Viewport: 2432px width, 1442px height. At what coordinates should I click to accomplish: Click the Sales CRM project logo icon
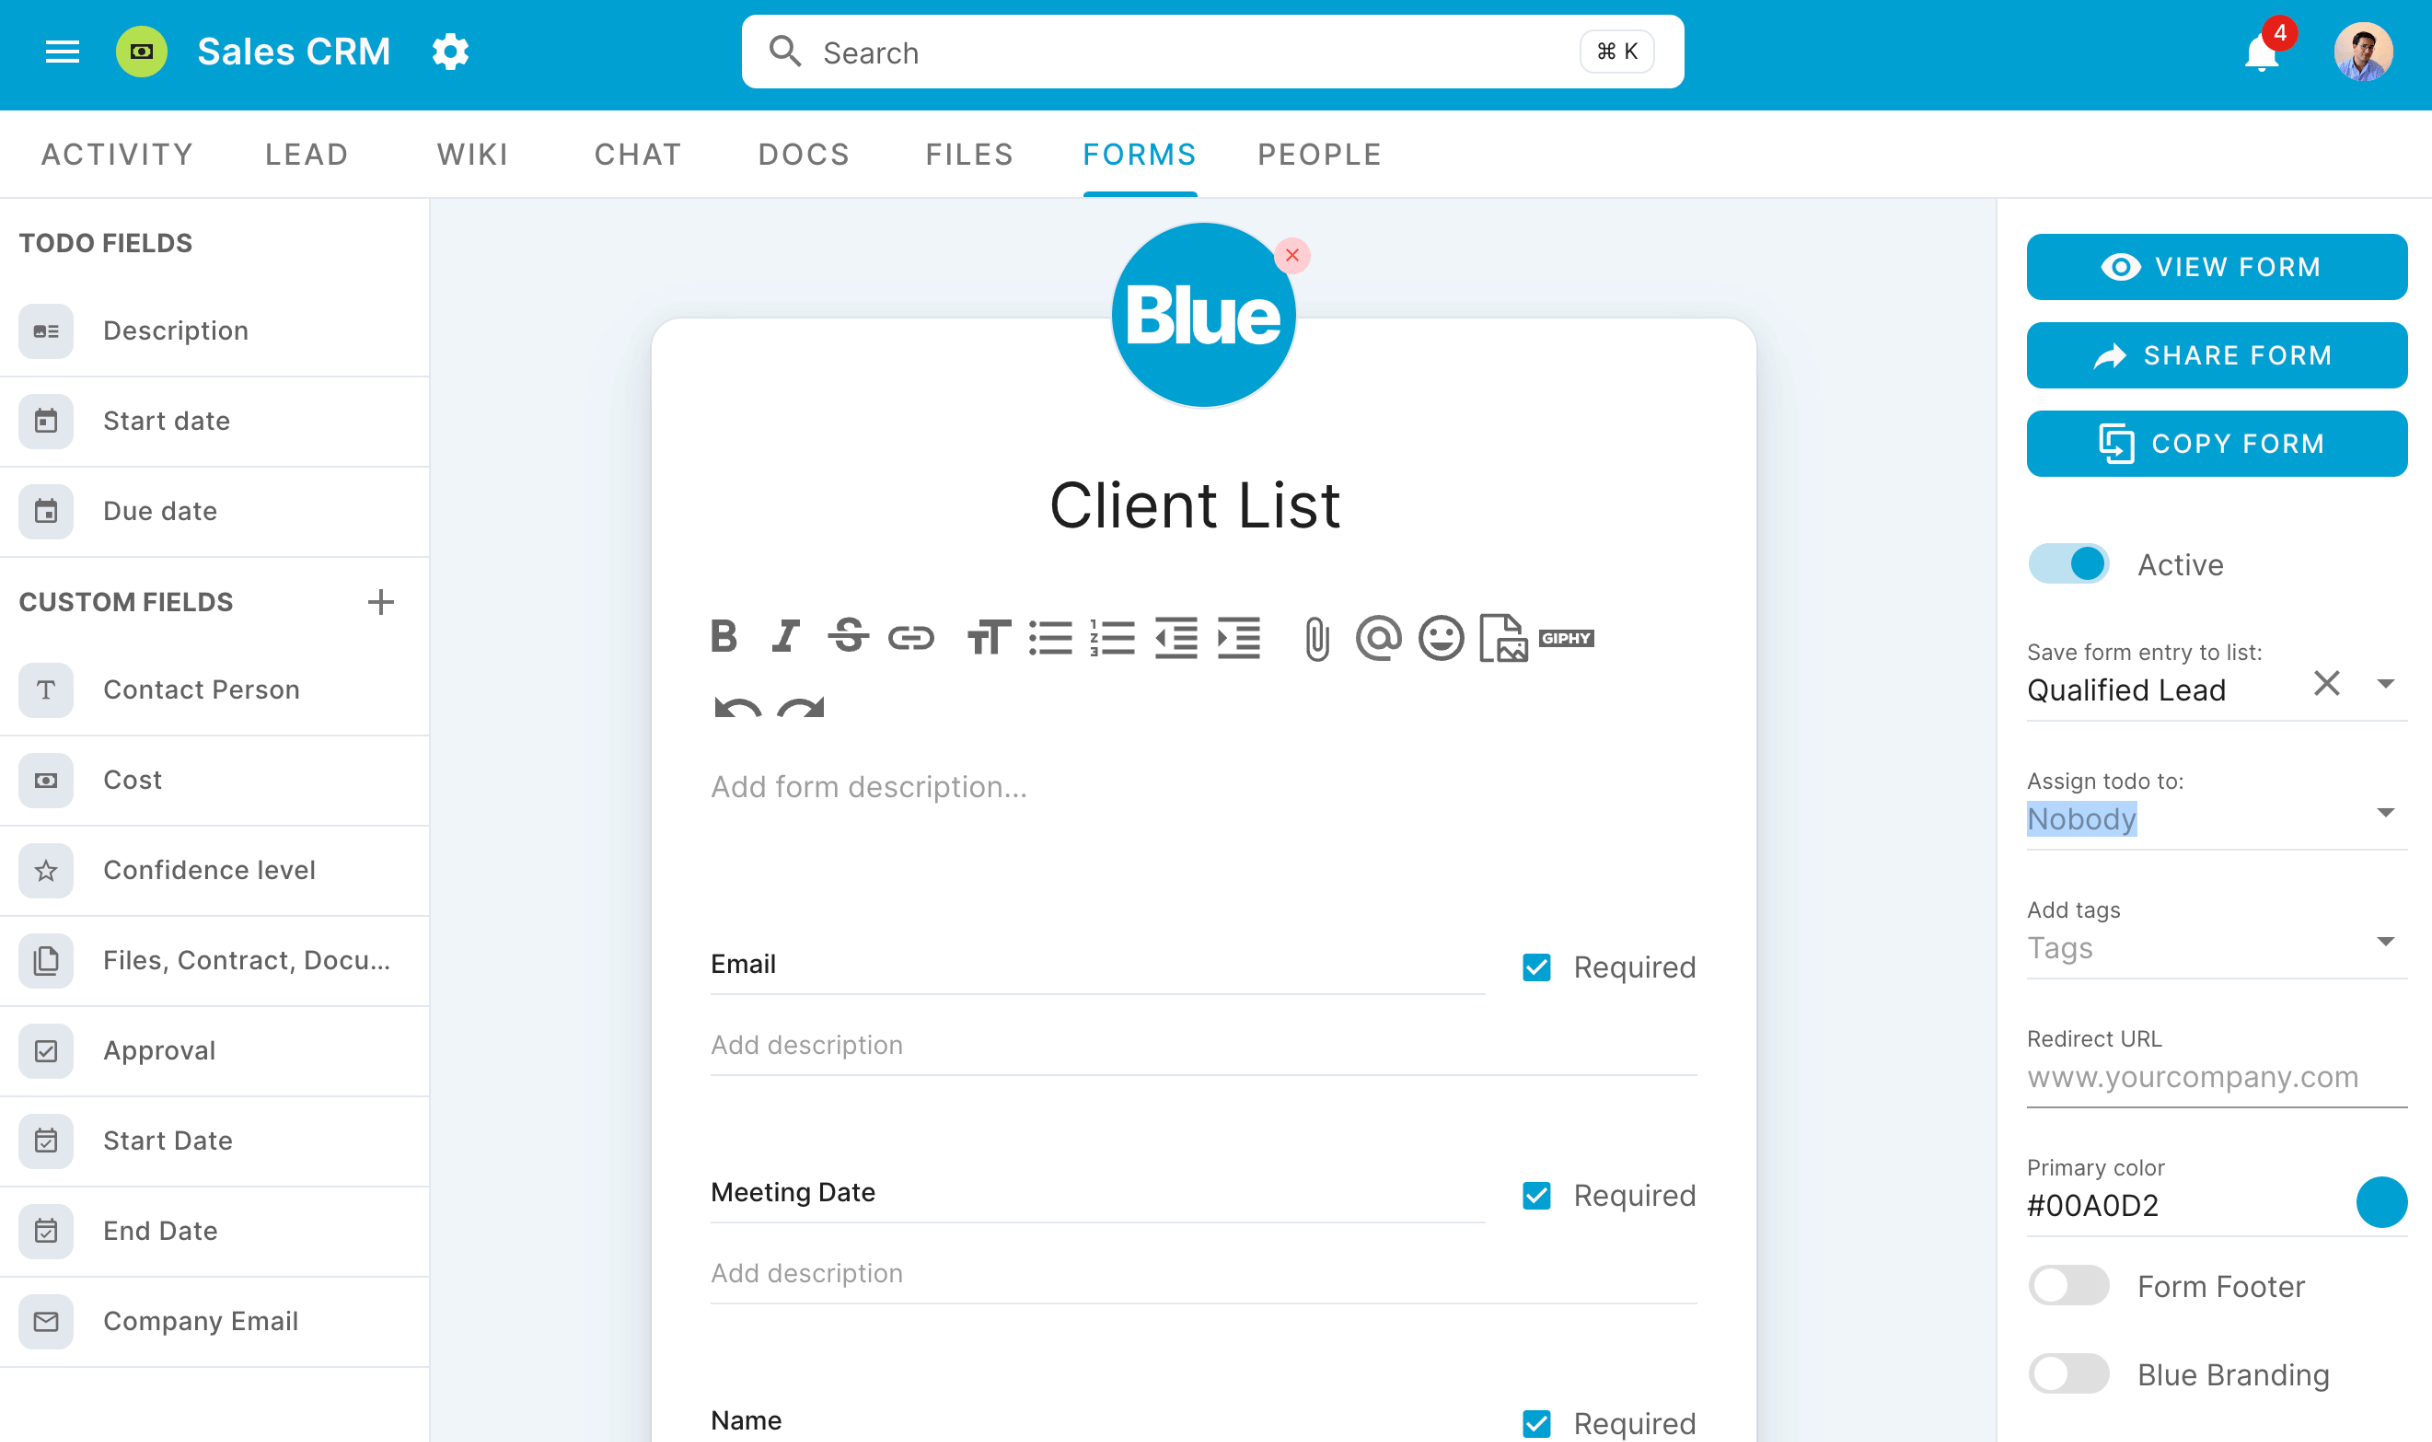(x=142, y=51)
